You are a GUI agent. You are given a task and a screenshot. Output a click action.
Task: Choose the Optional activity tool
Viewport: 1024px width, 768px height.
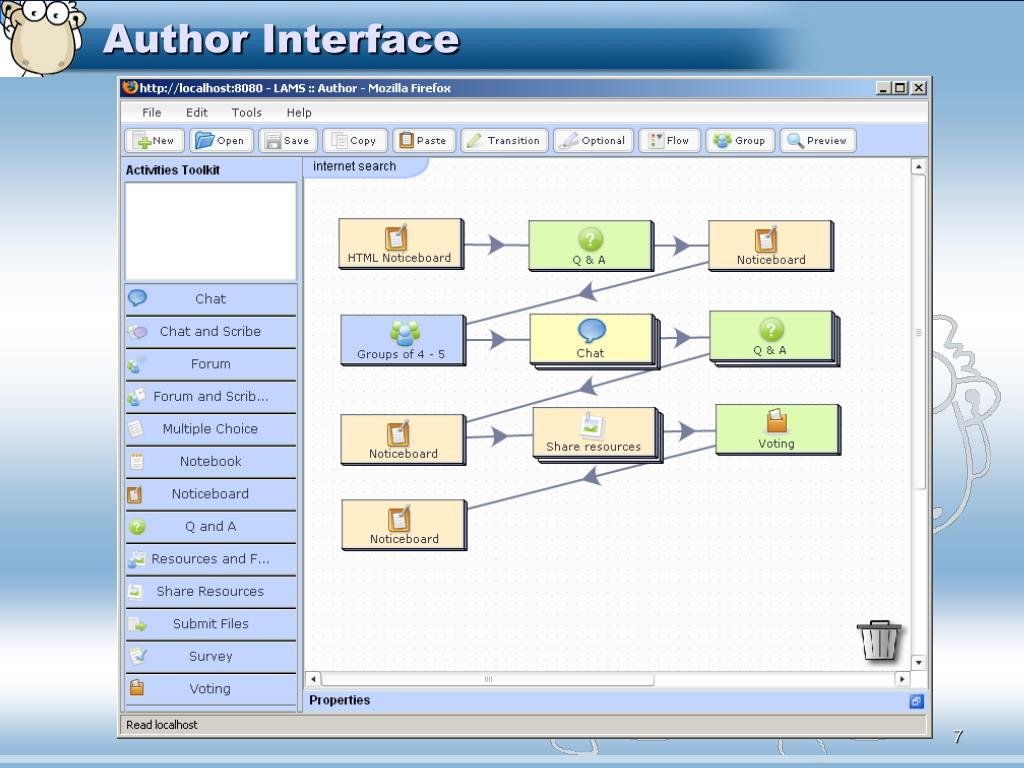click(594, 140)
